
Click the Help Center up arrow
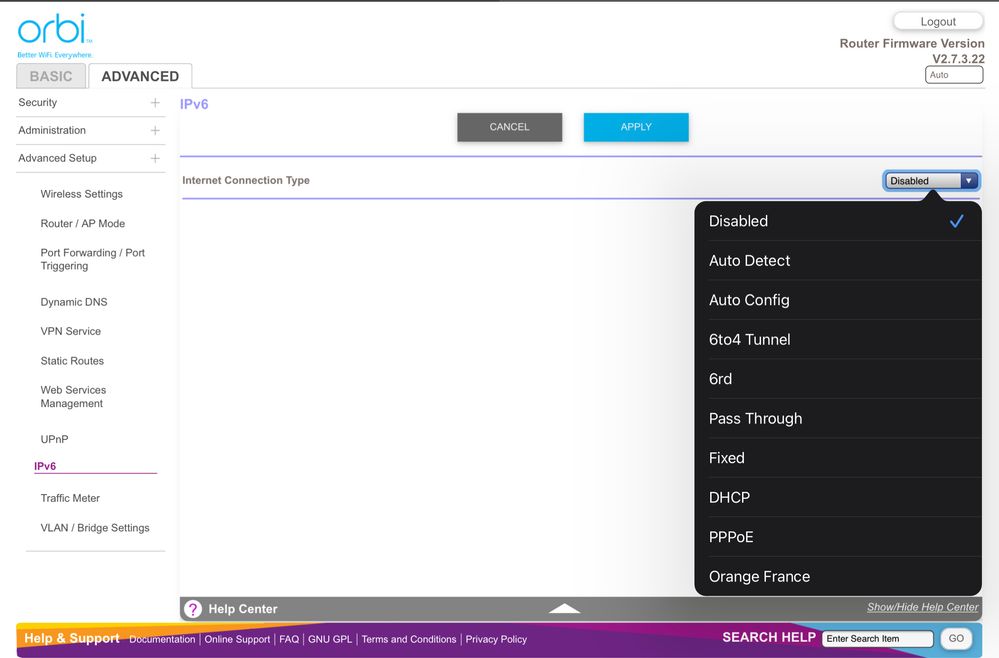coord(565,608)
